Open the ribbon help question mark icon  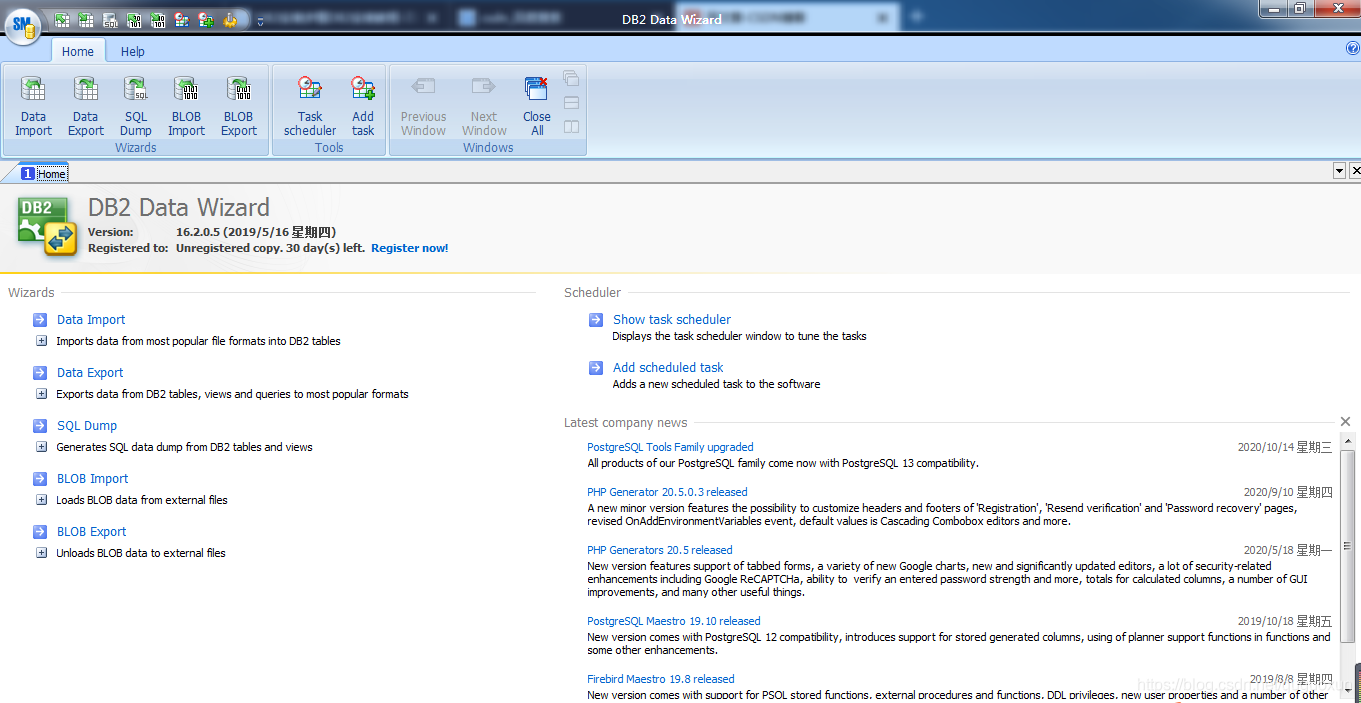pyautogui.click(x=1353, y=48)
